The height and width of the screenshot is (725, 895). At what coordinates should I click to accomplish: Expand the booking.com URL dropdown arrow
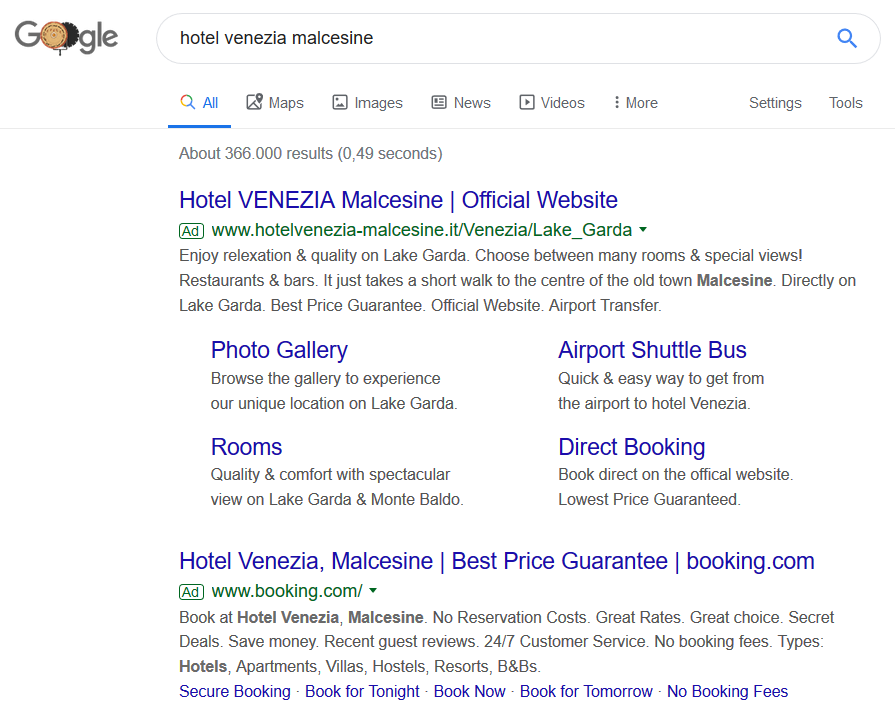372,590
